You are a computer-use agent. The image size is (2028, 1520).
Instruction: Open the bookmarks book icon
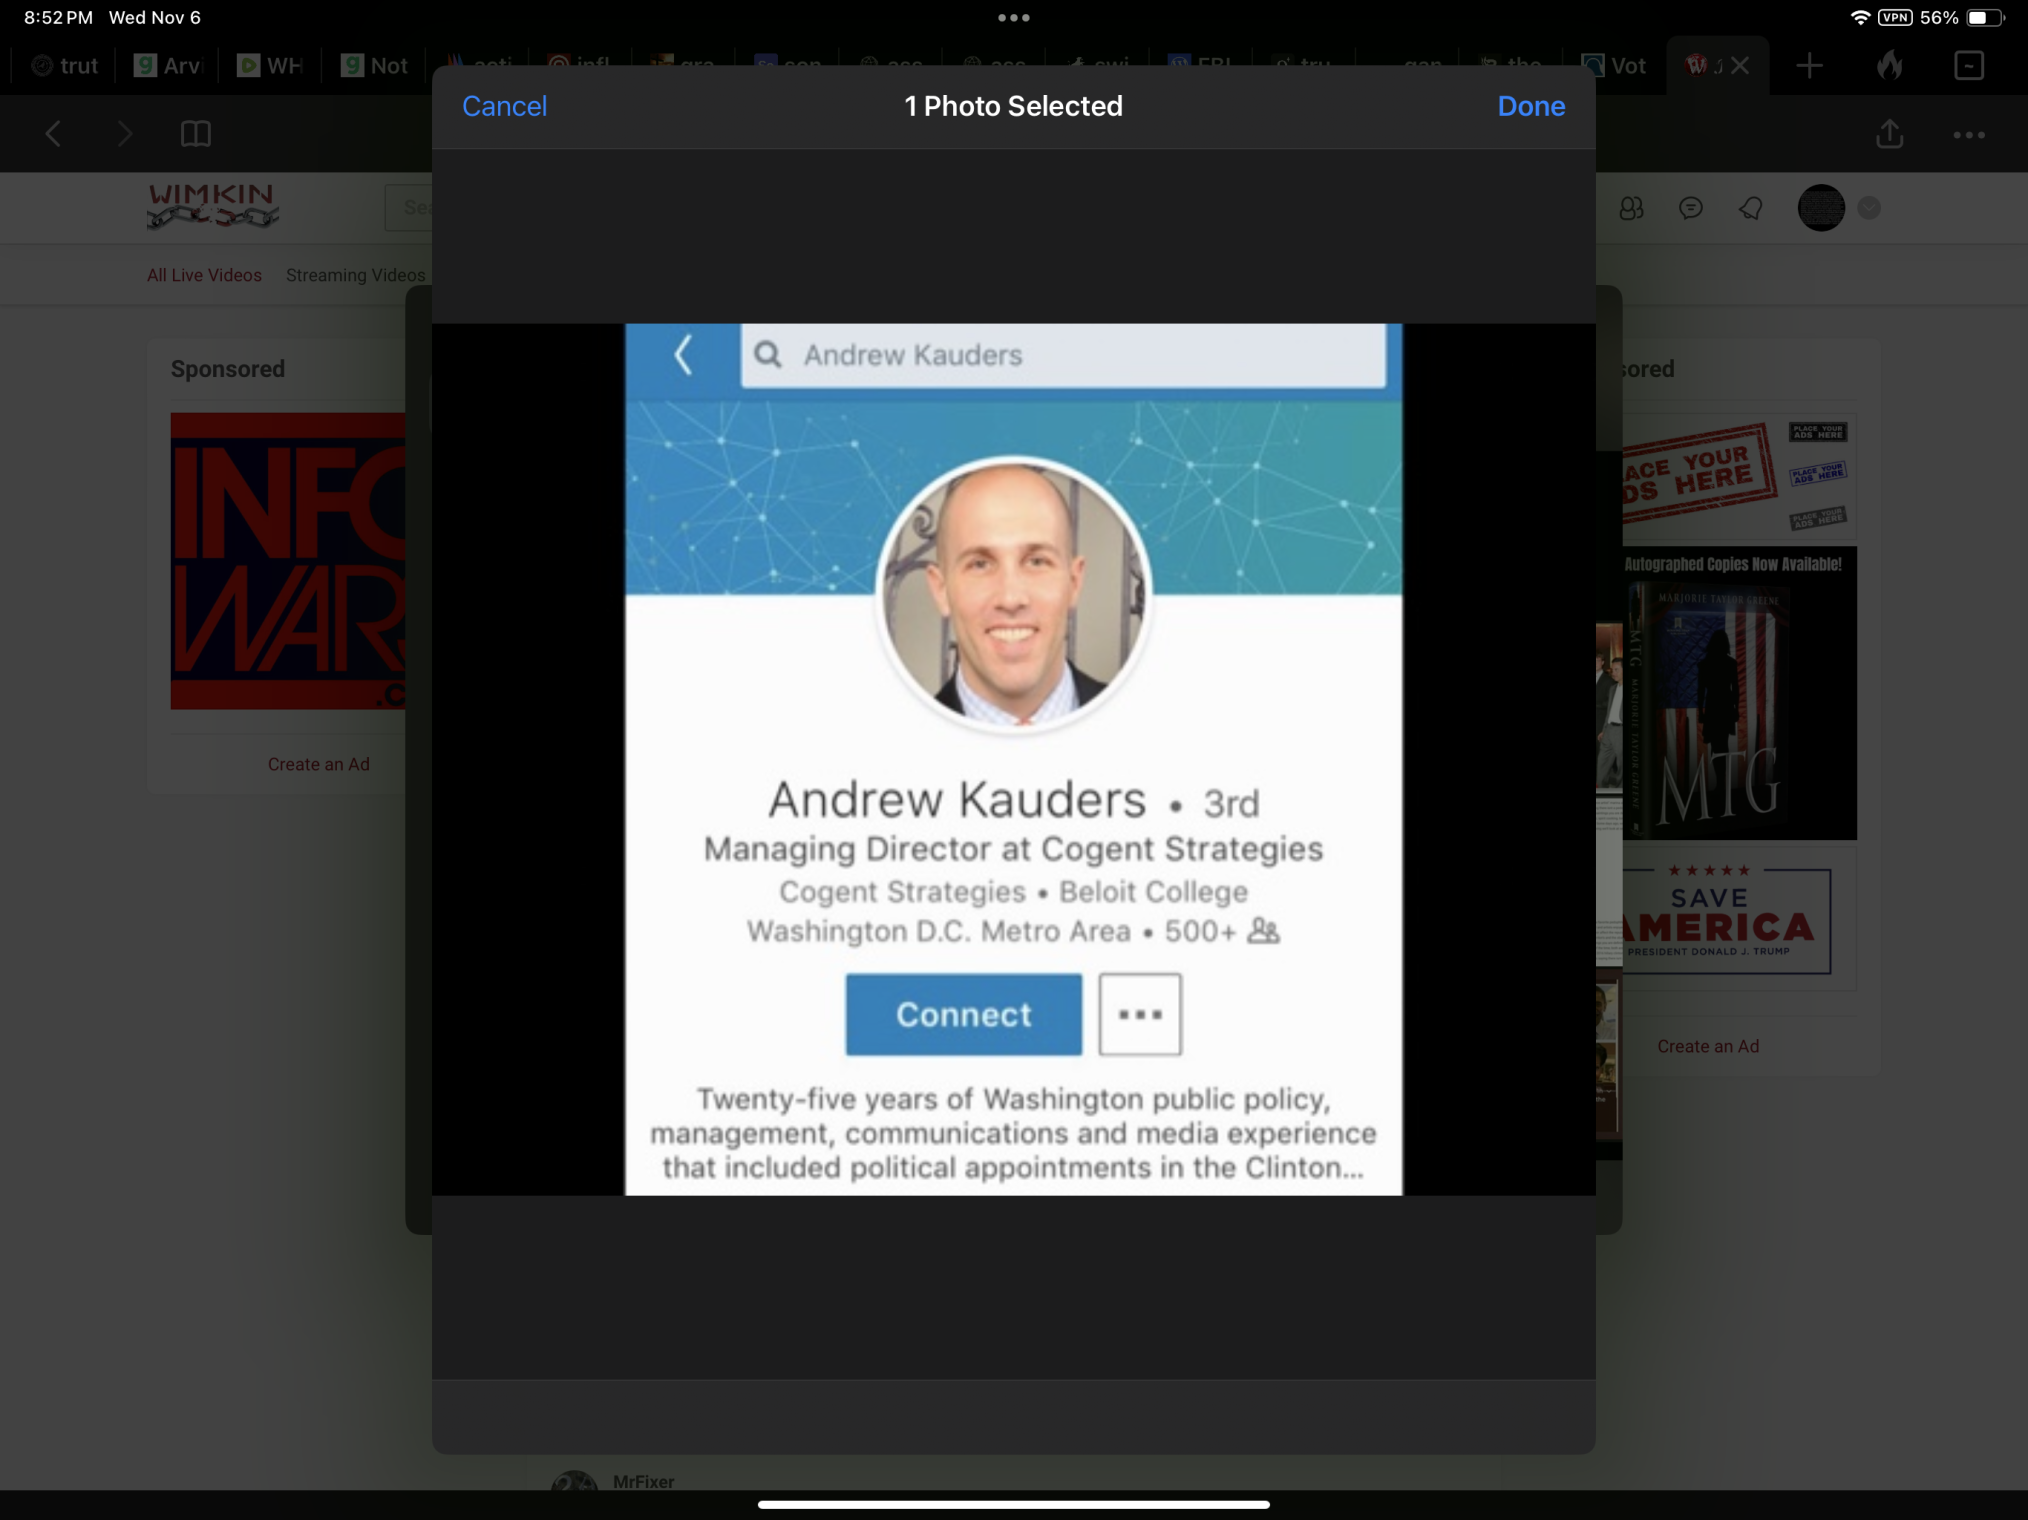click(195, 134)
